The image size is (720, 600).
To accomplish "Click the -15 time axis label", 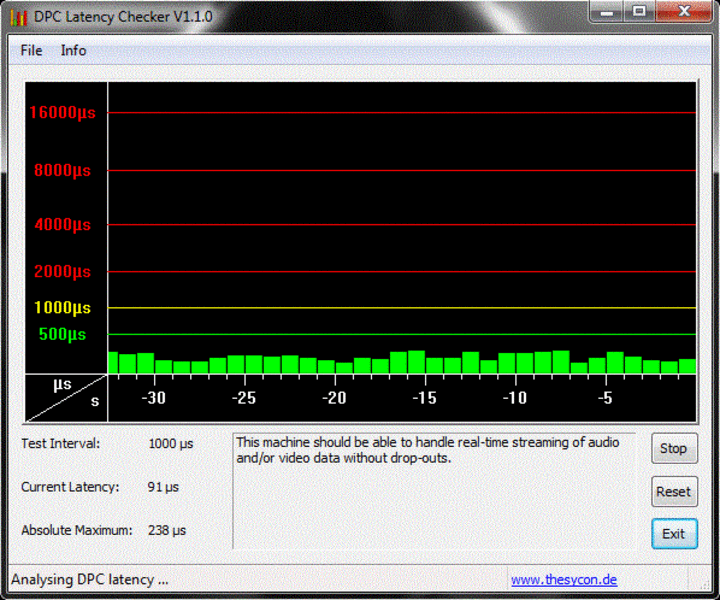I will 424,398.
